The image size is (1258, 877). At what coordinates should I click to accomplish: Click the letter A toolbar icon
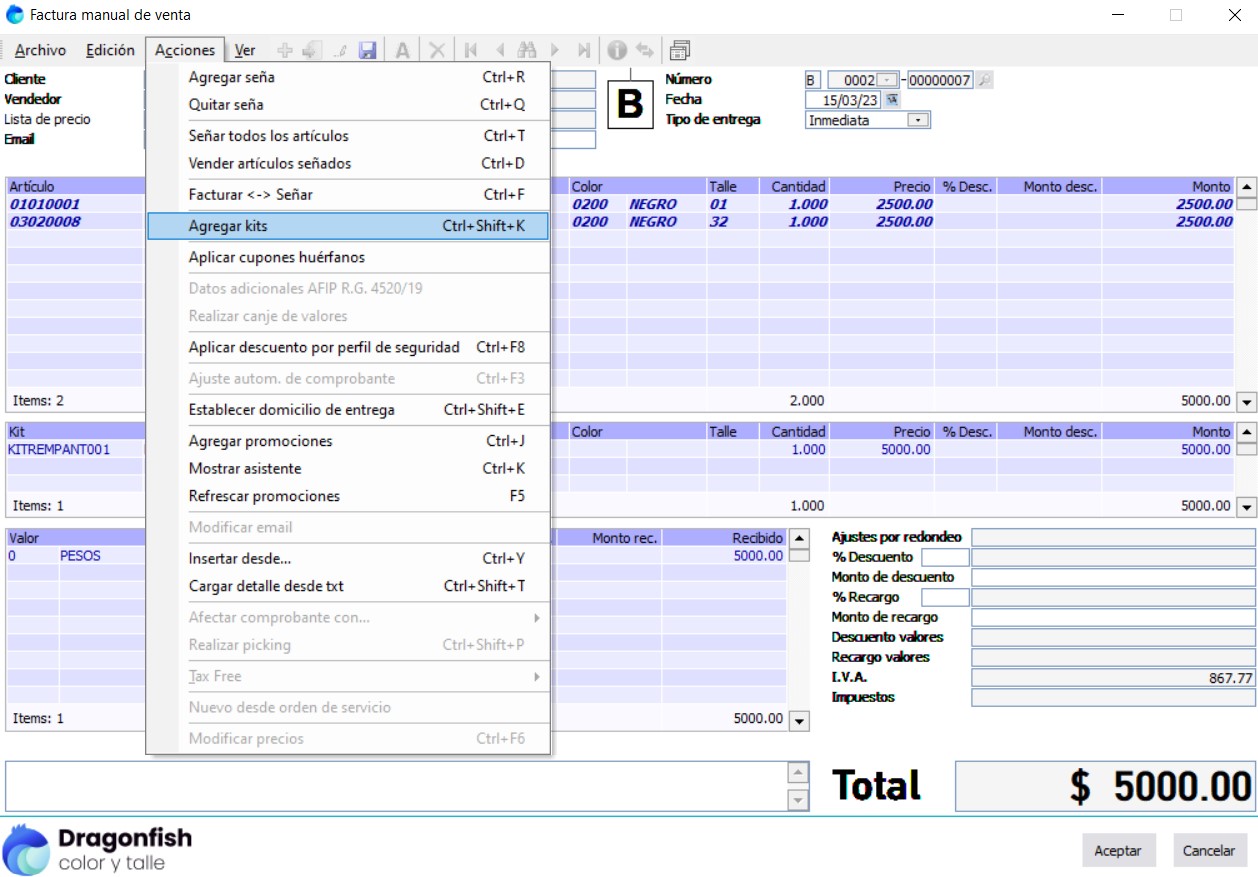(x=403, y=50)
